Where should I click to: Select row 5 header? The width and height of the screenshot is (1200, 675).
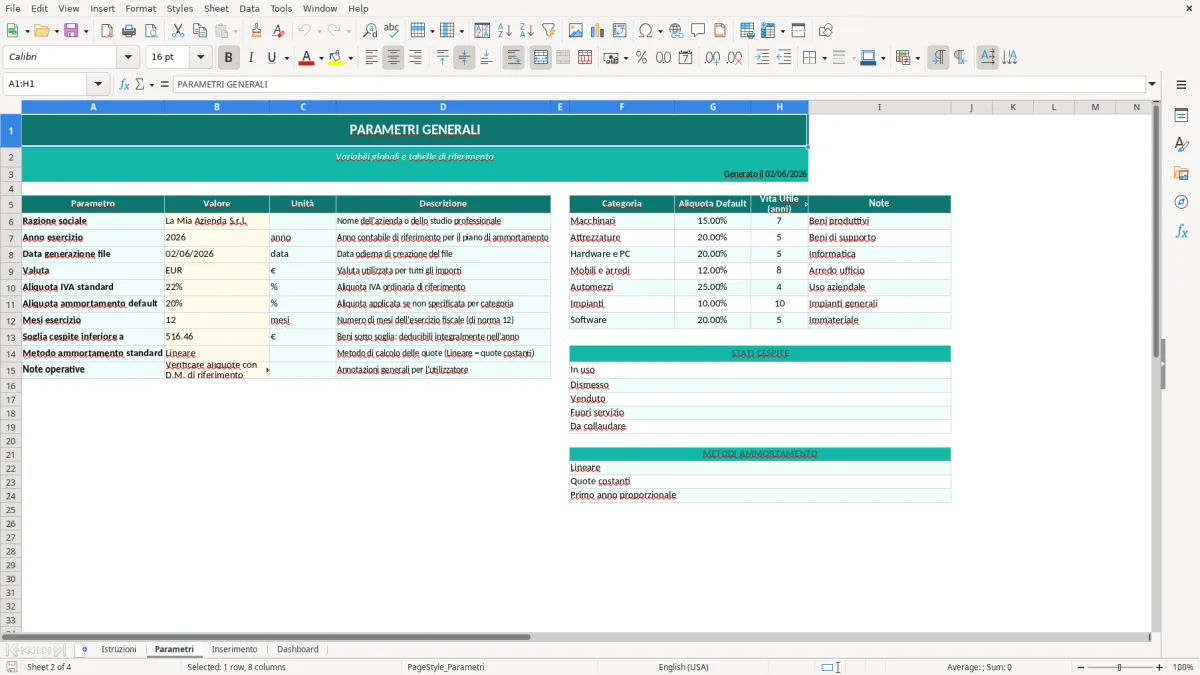click(x=10, y=204)
